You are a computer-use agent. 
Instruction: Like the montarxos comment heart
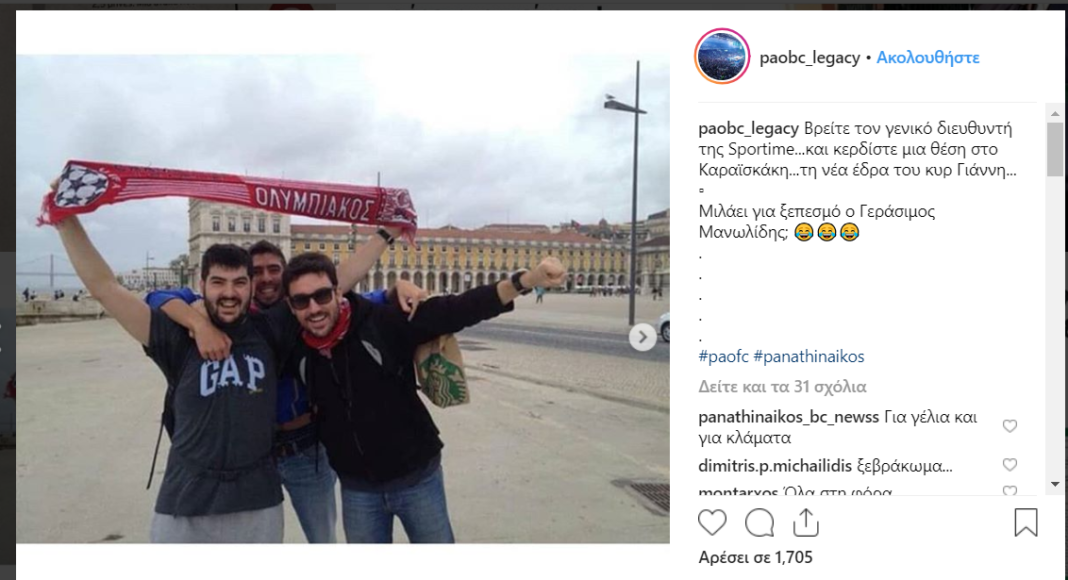point(1009,490)
